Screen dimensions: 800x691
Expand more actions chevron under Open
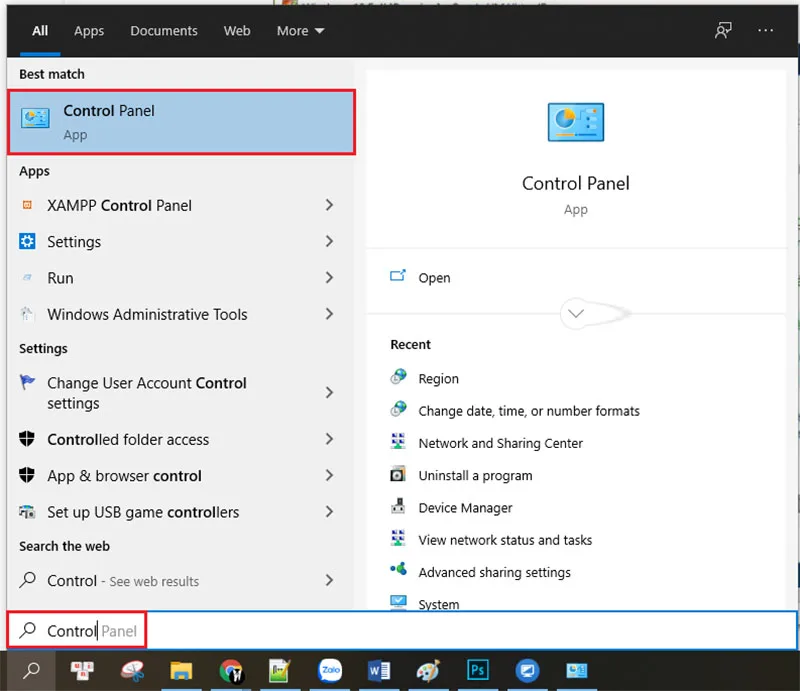[x=576, y=313]
